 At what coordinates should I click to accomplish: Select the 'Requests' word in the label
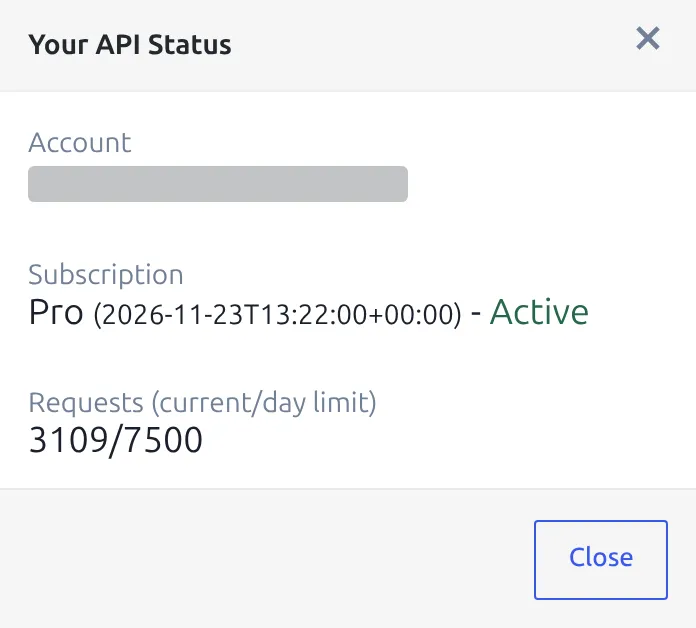click(86, 403)
